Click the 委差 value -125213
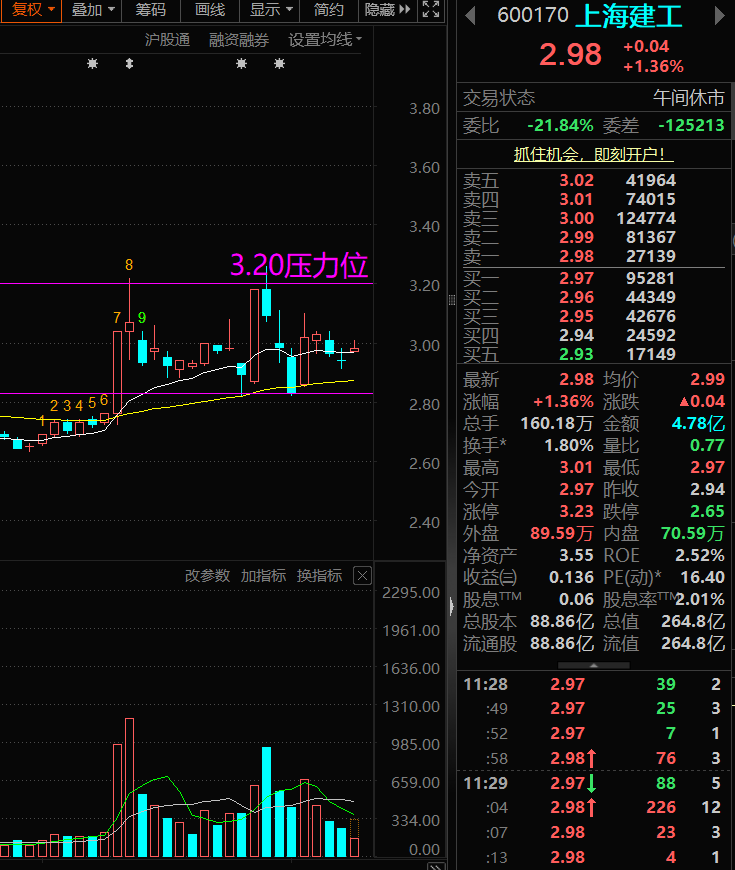735x870 pixels. pyautogui.click(x=691, y=125)
